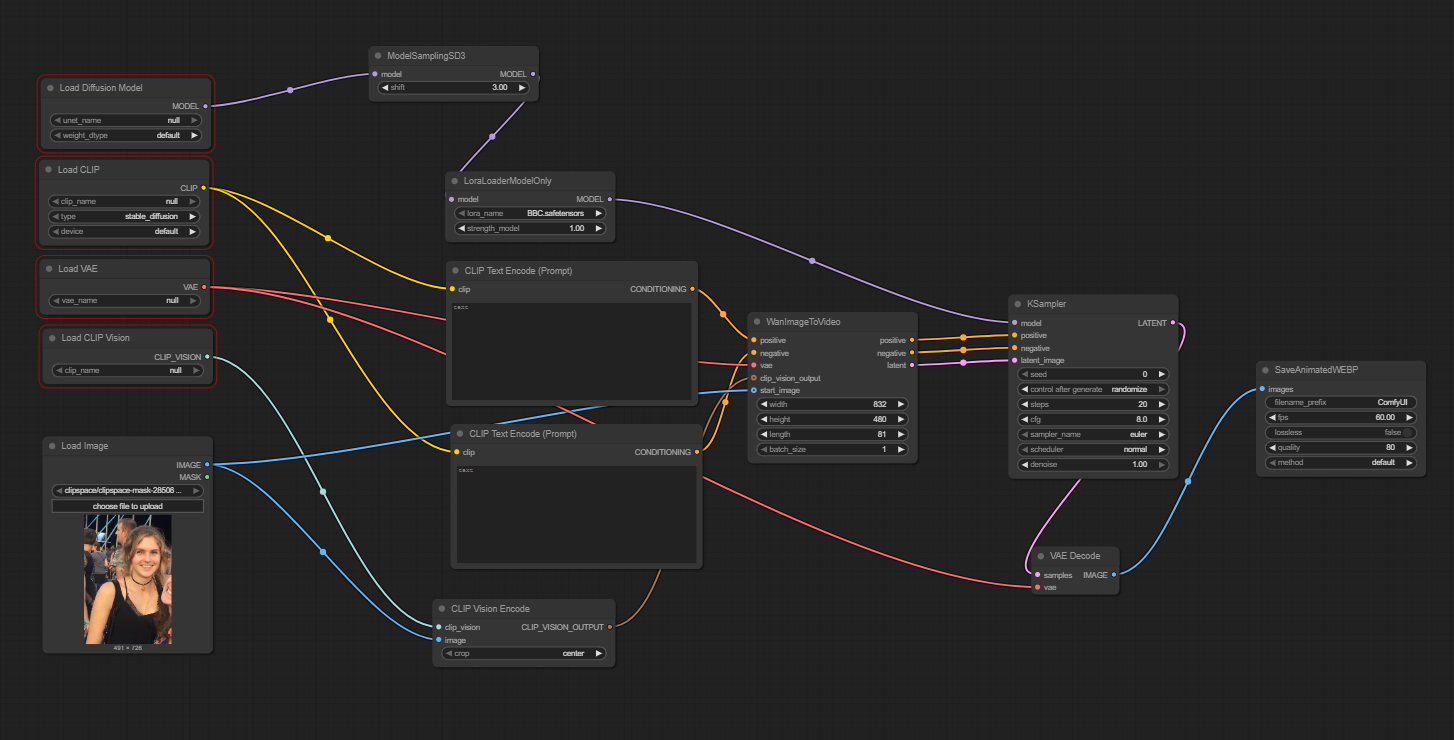The width and height of the screenshot is (1454, 740).
Task: Open the unet_name selector in Load Diffusion Model
Action: [x=126, y=120]
